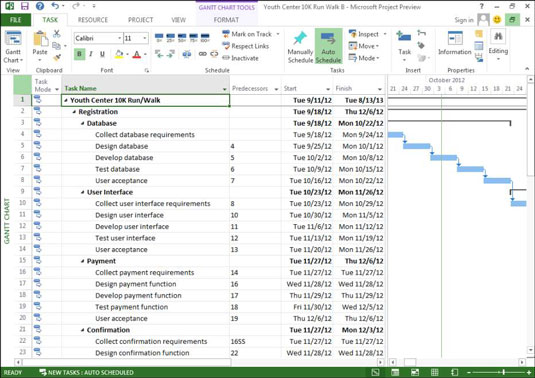Viewport: 535px width, 378px height.
Task: Open the font name Calibri dropdown
Action: click(120, 38)
